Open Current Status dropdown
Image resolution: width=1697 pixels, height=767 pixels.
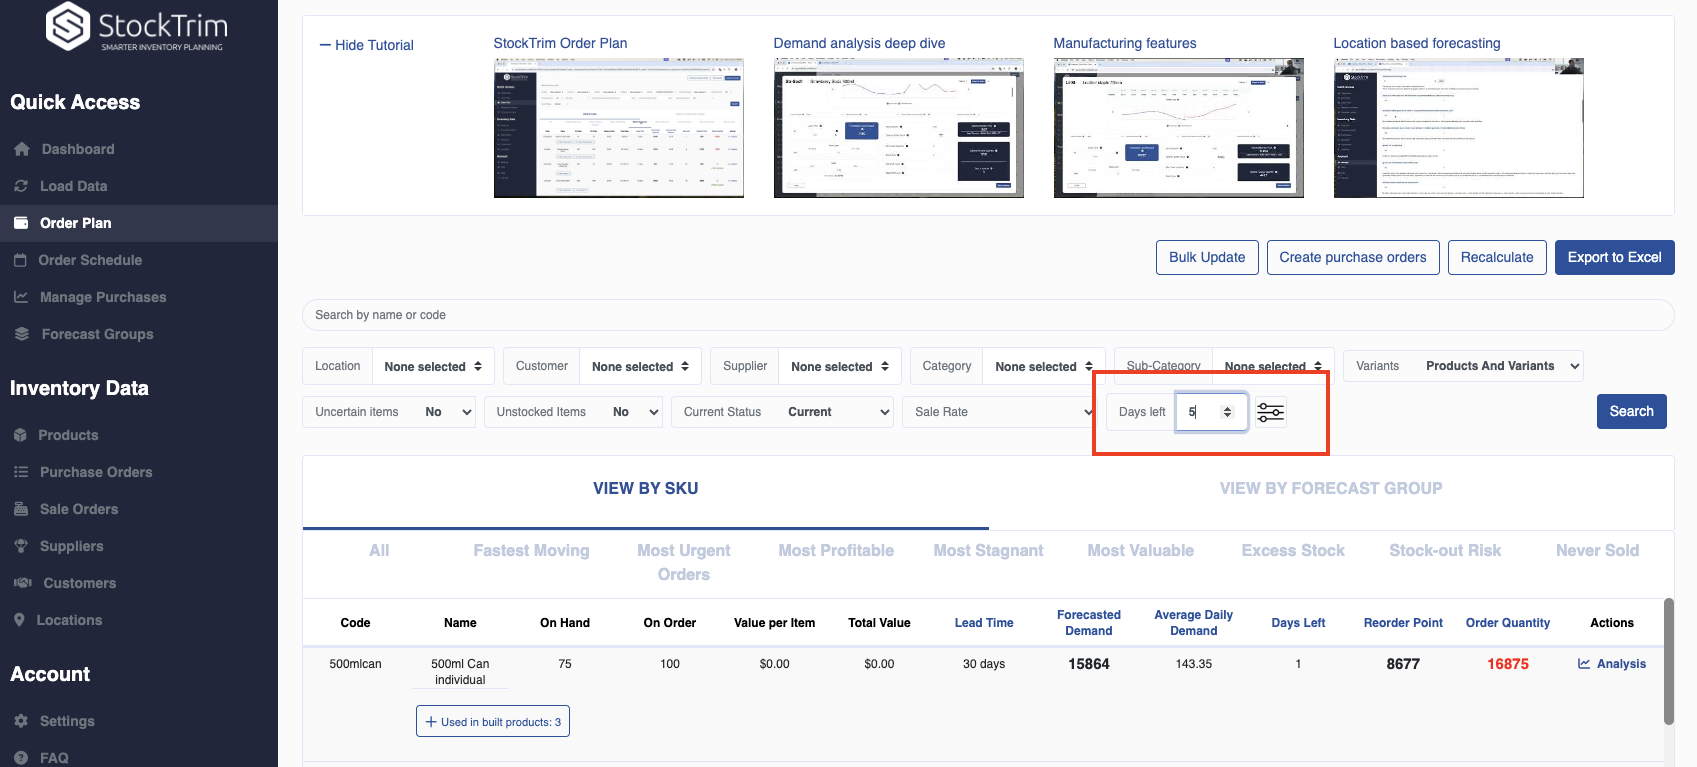[834, 412]
